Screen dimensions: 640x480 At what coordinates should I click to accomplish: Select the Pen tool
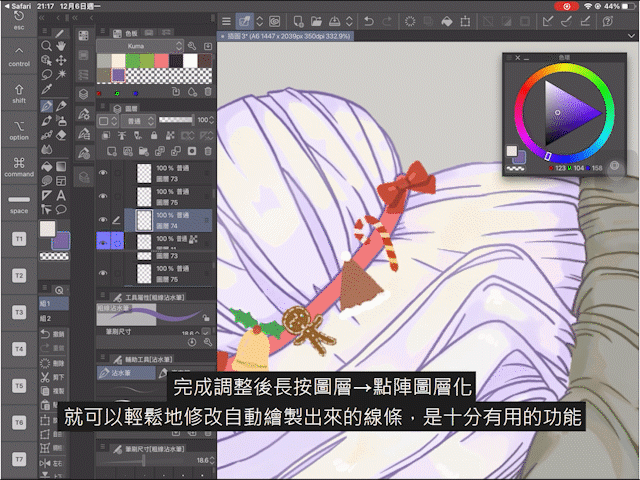point(47,106)
